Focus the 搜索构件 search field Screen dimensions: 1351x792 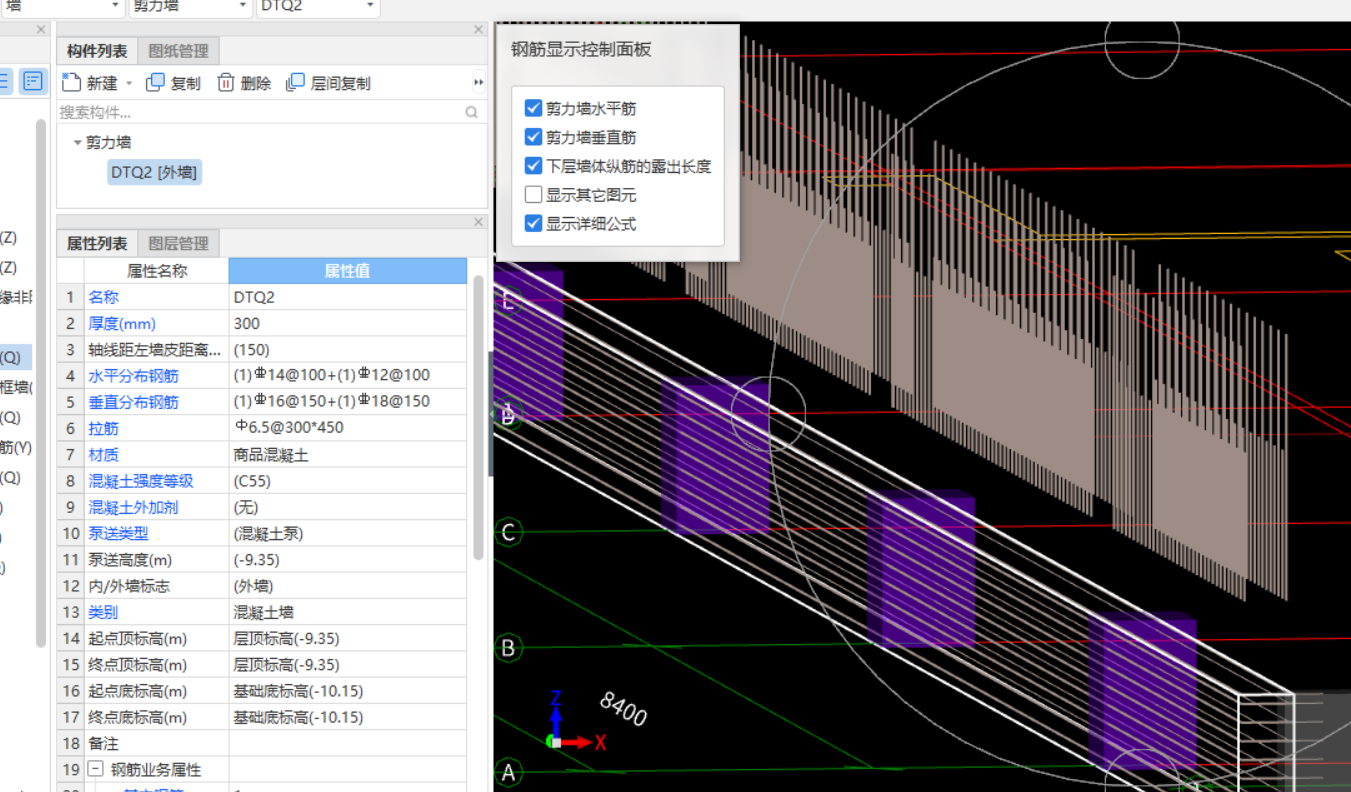tap(260, 113)
